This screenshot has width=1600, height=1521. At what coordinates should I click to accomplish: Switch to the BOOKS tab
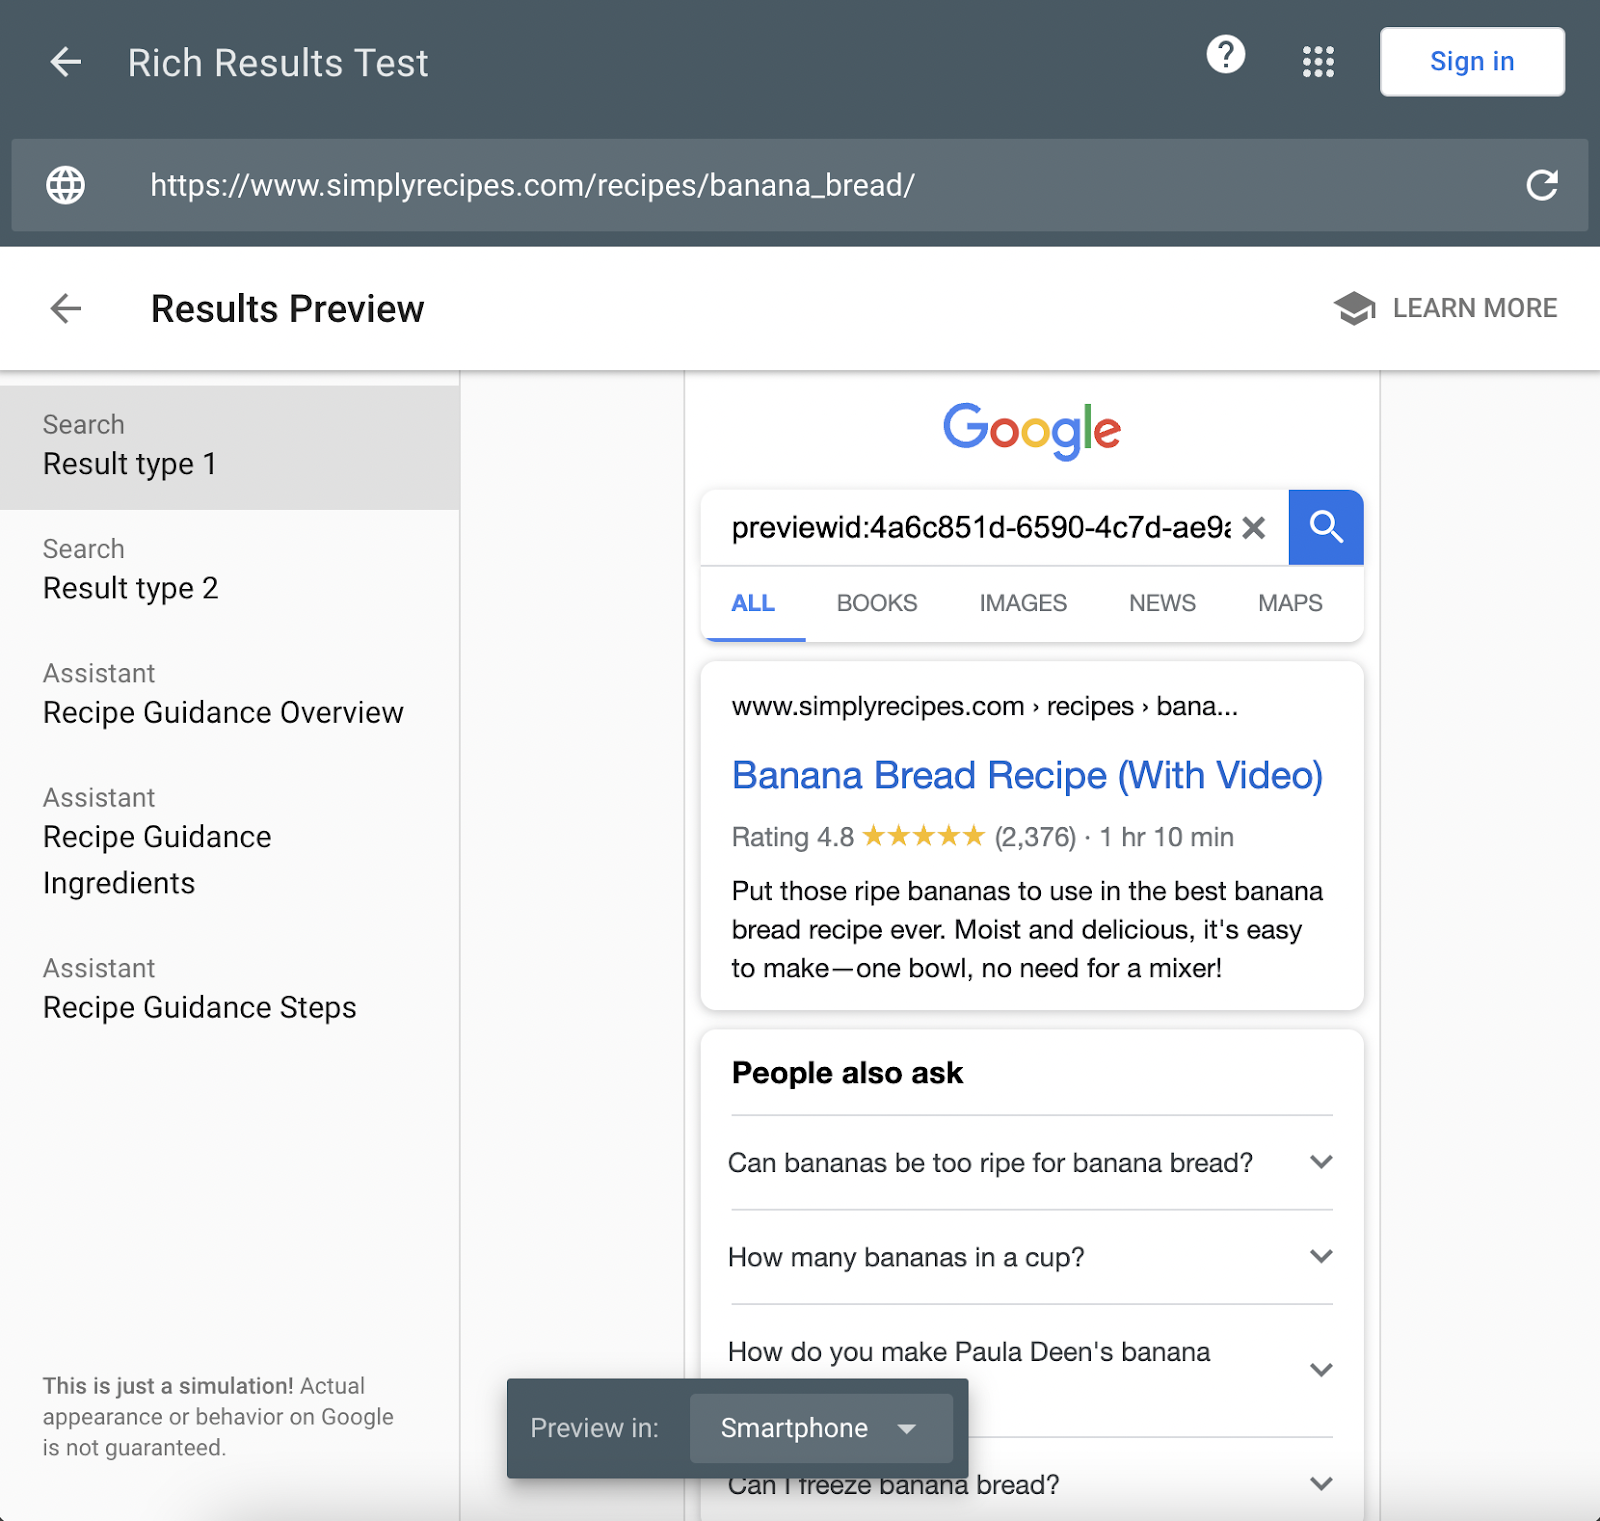(877, 603)
